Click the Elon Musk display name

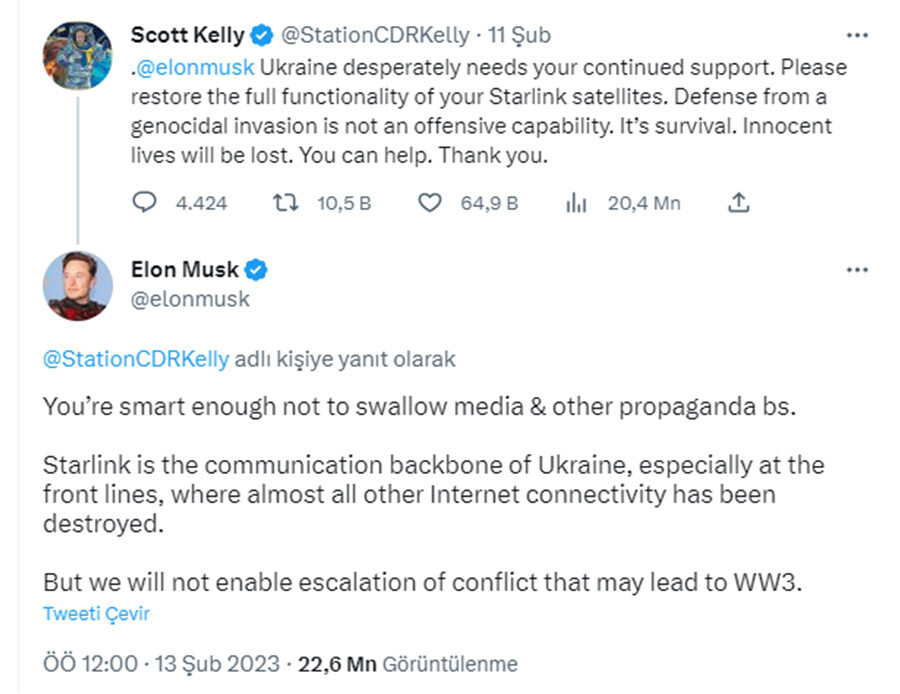[185, 270]
